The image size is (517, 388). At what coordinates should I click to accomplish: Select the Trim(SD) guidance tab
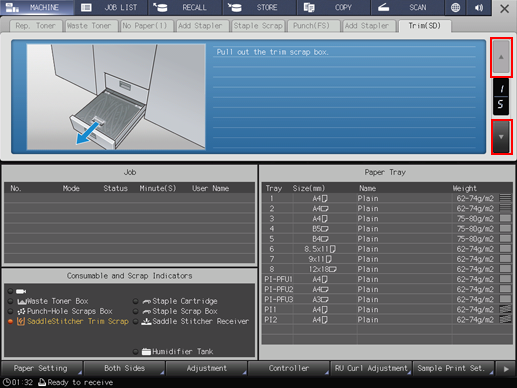point(424,26)
